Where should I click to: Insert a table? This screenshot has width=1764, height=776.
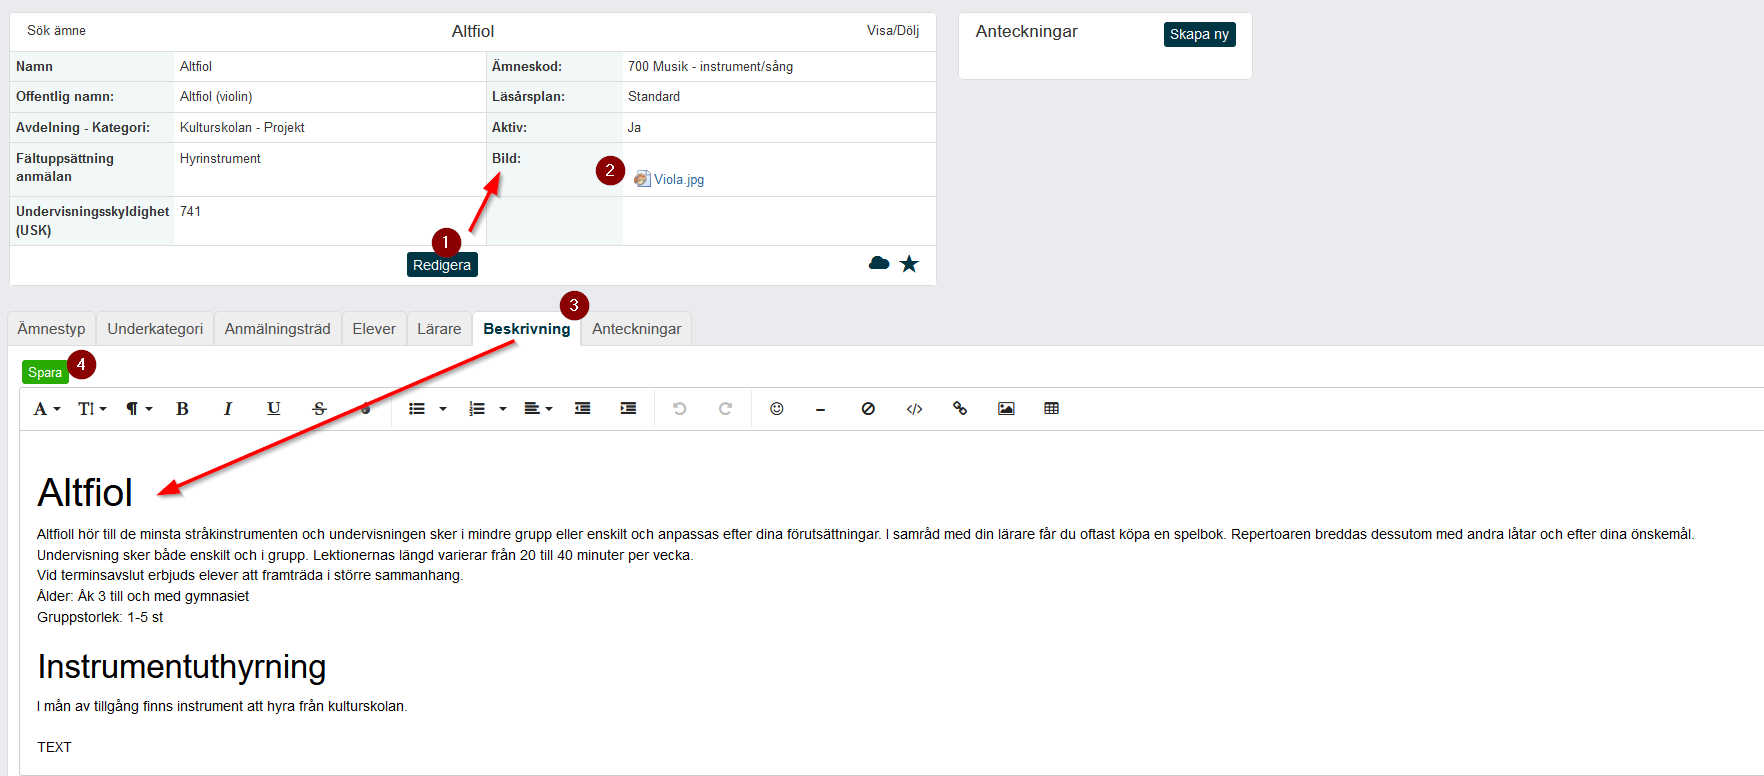pos(1052,409)
